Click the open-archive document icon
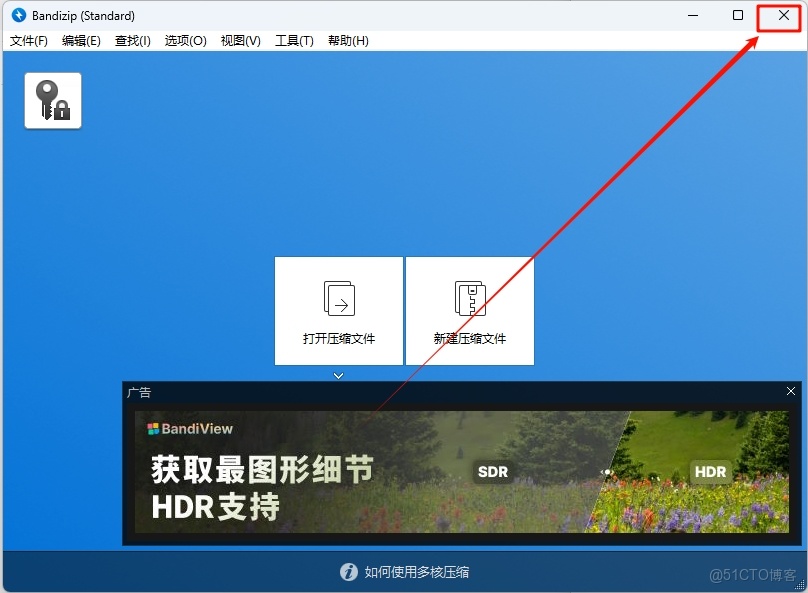 point(339,298)
